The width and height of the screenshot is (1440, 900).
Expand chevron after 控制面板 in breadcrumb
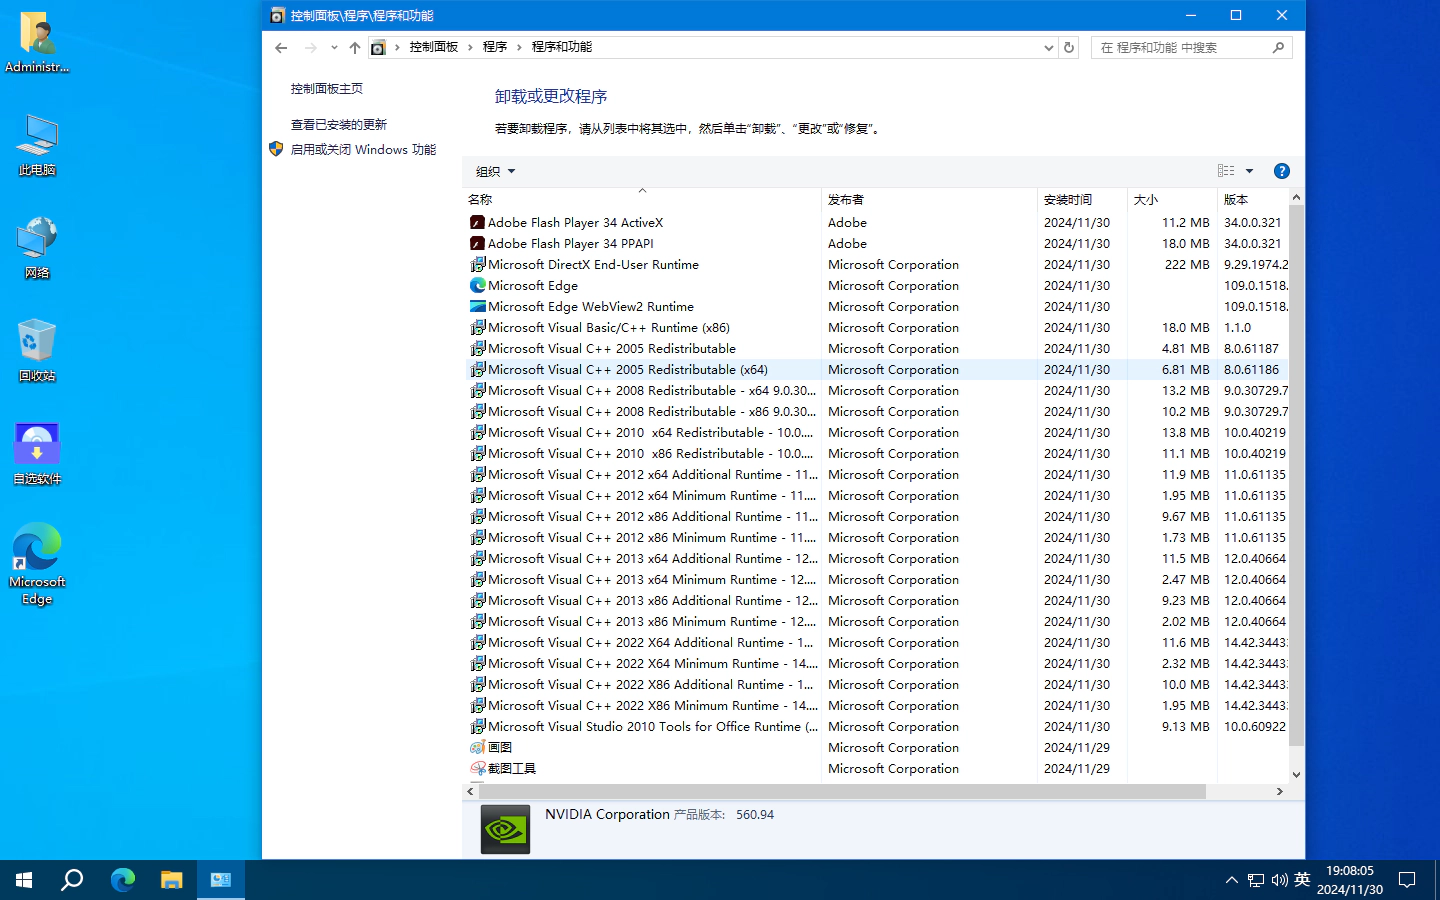470,47
